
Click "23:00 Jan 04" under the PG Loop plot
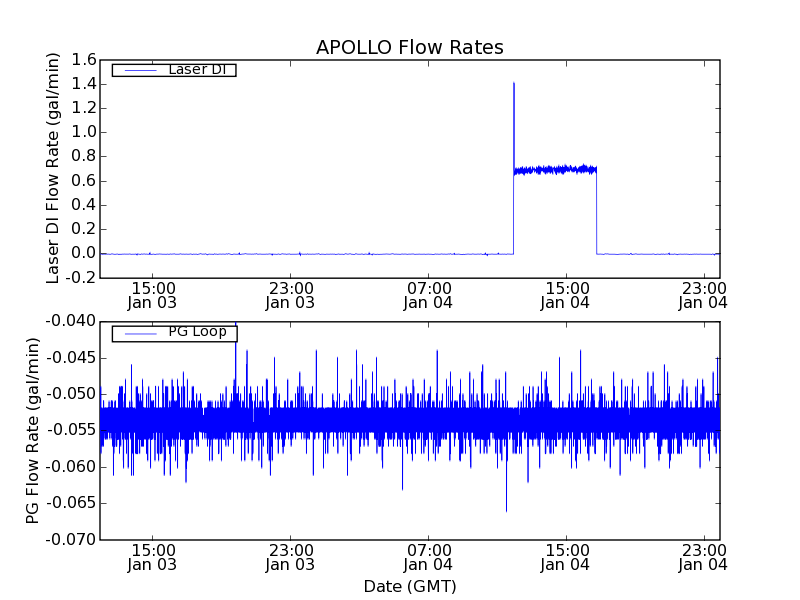point(703,558)
